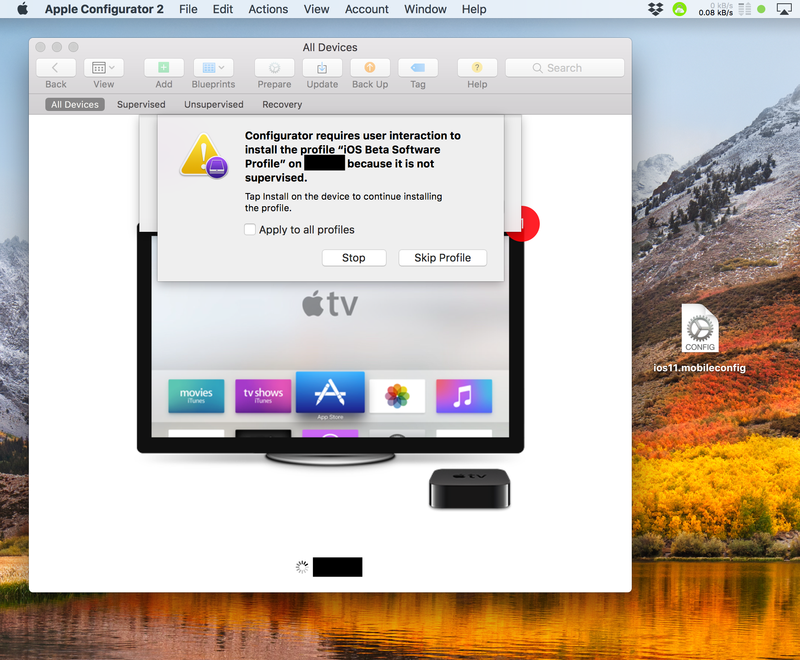Click the Back Up toolbar icon
The image size is (800, 660).
370,68
